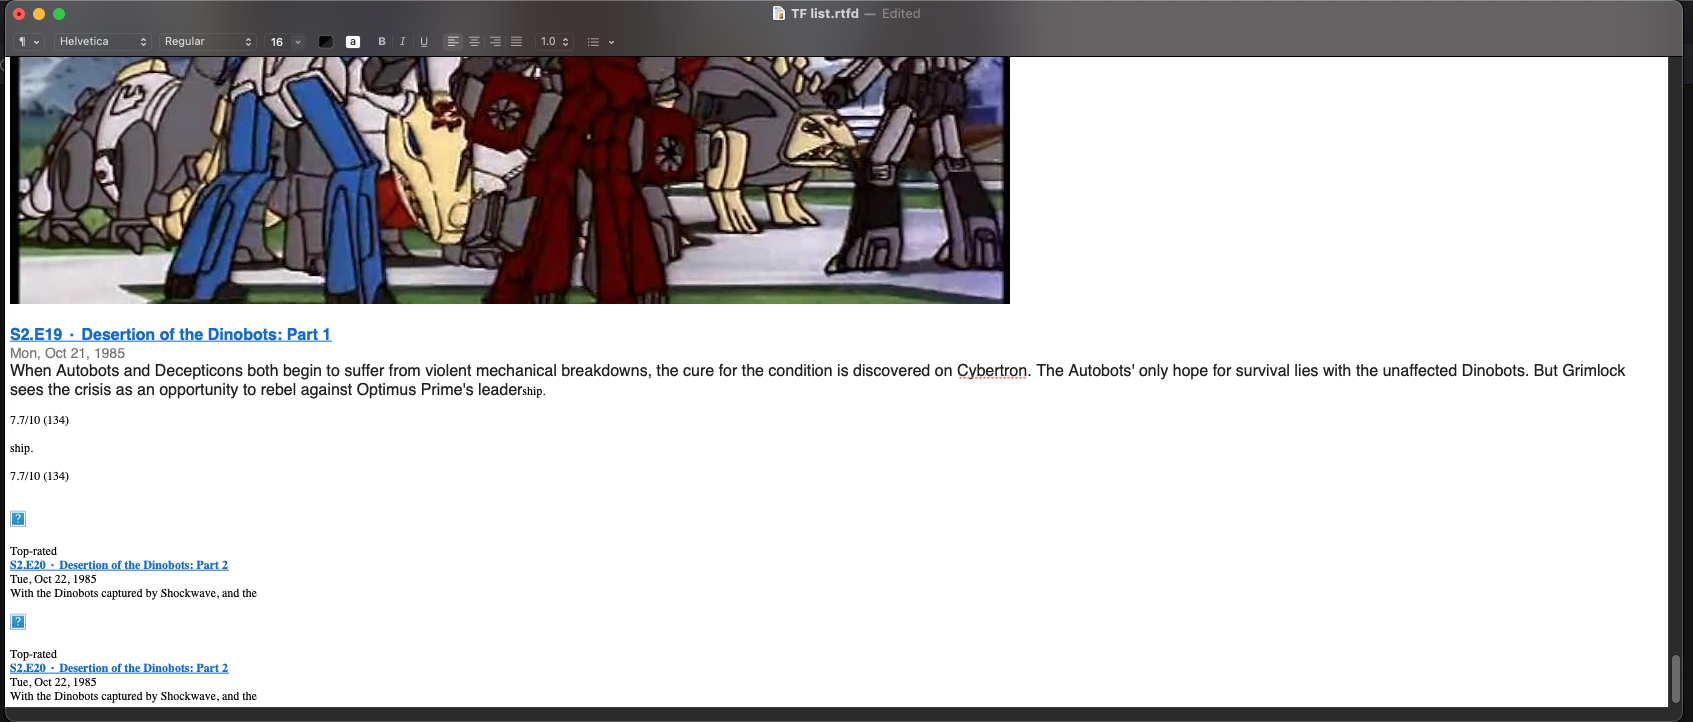Open the bottom S2.E20 Desertion Part 2 link
The image size is (1693, 722).
point(119,668)
